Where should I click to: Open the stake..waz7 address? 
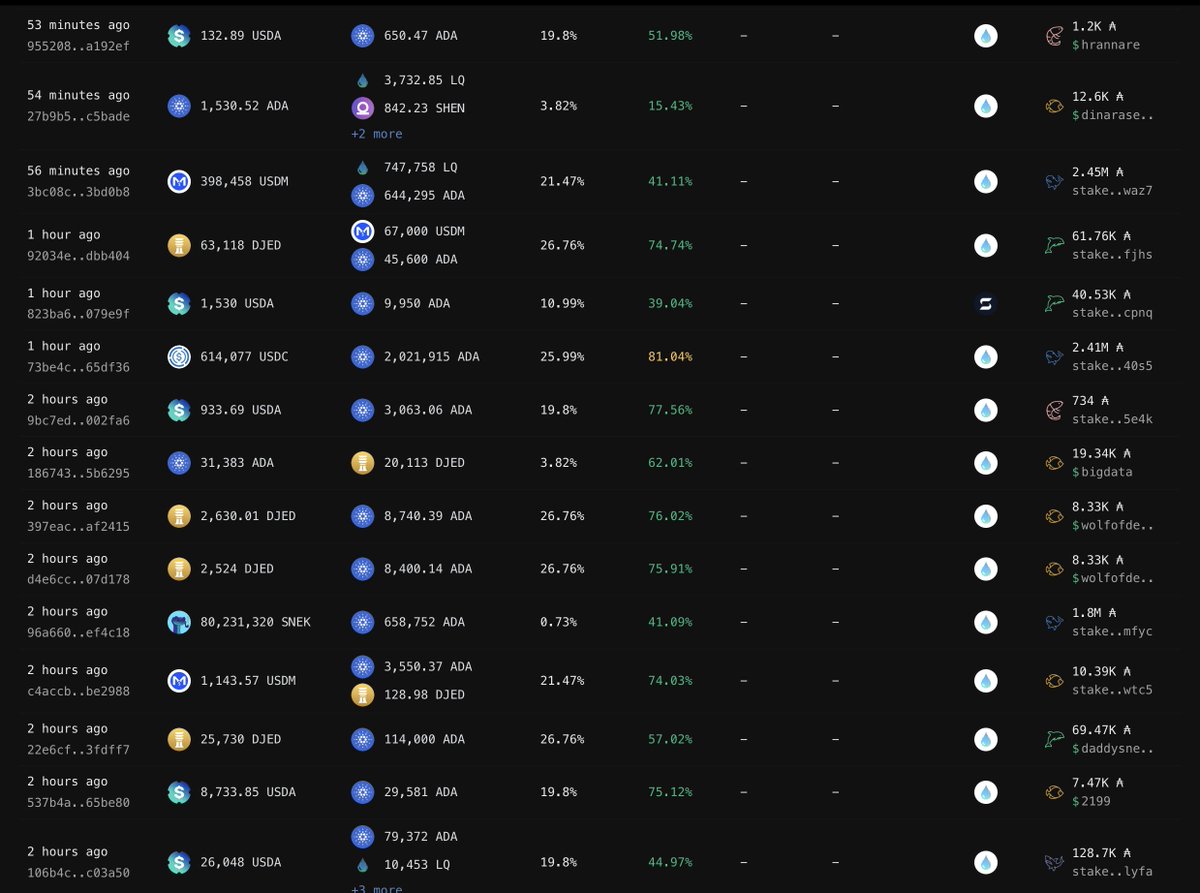point(1112,192)
